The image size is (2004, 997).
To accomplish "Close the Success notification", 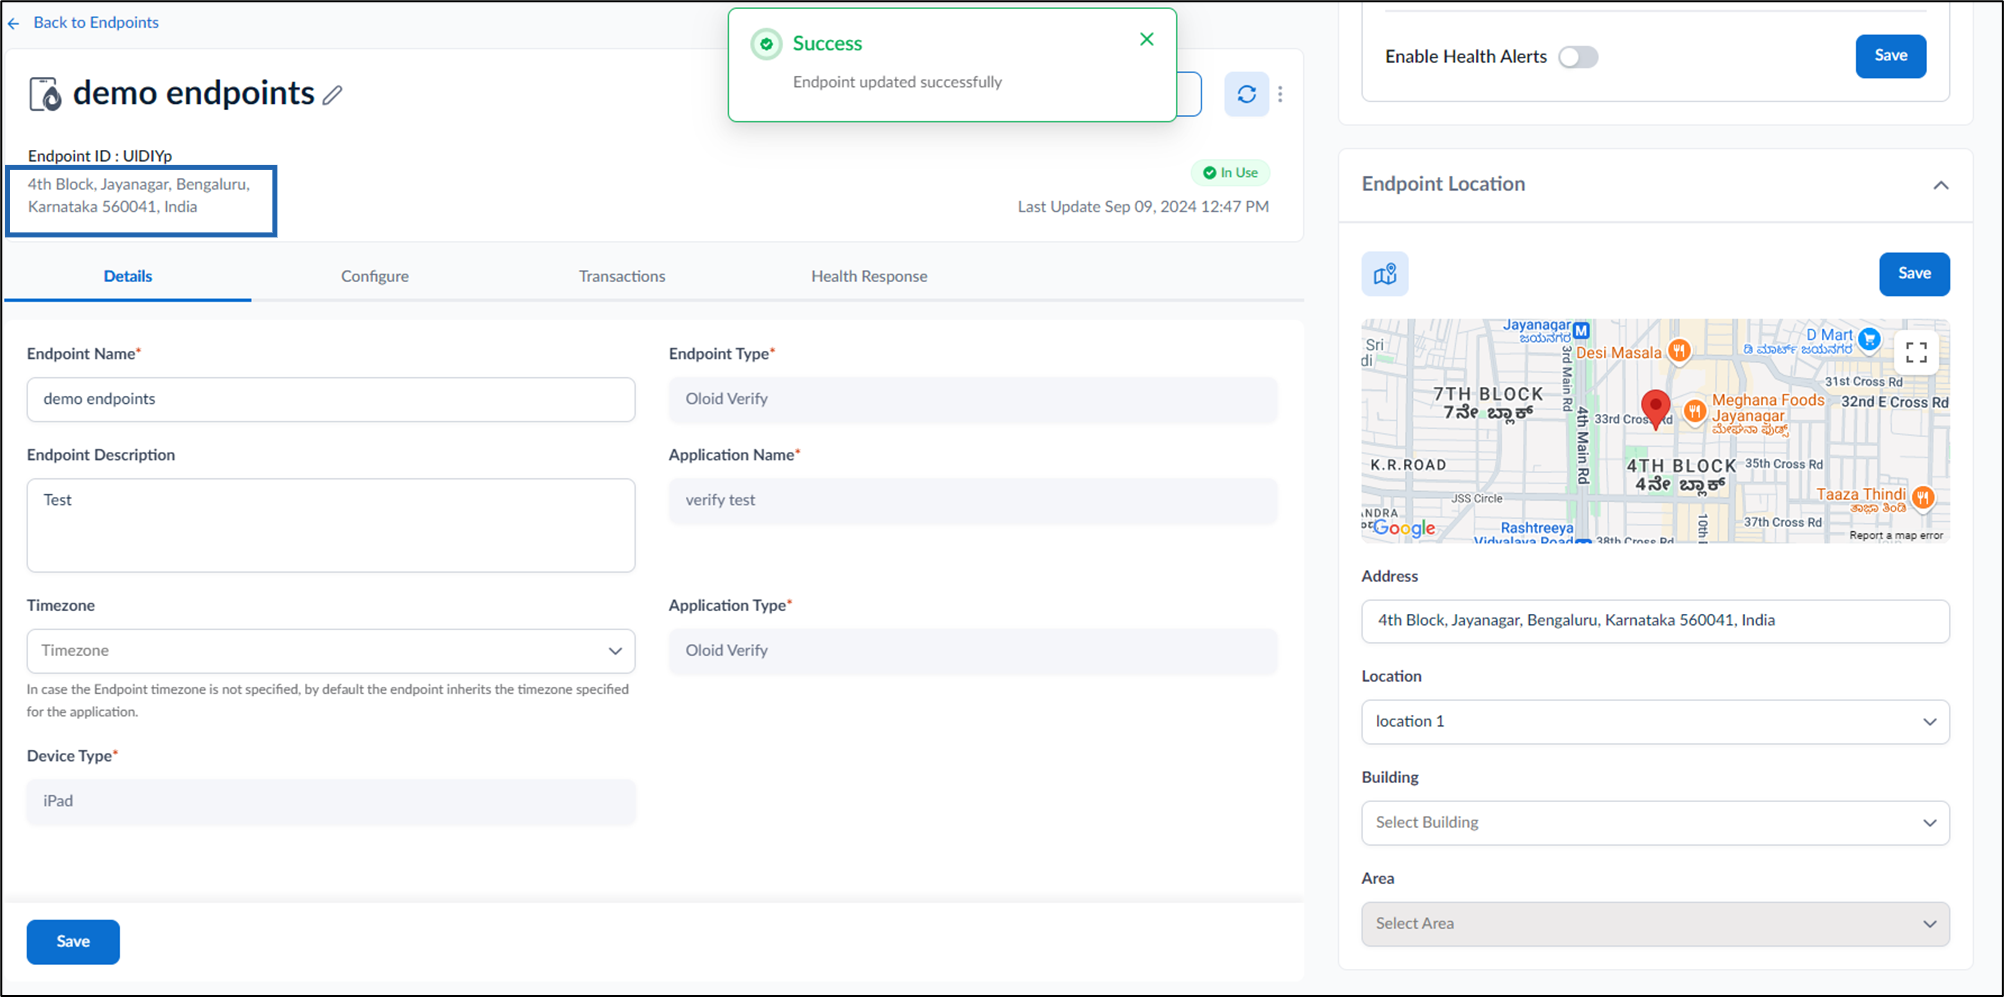I will coord(1147,39).
